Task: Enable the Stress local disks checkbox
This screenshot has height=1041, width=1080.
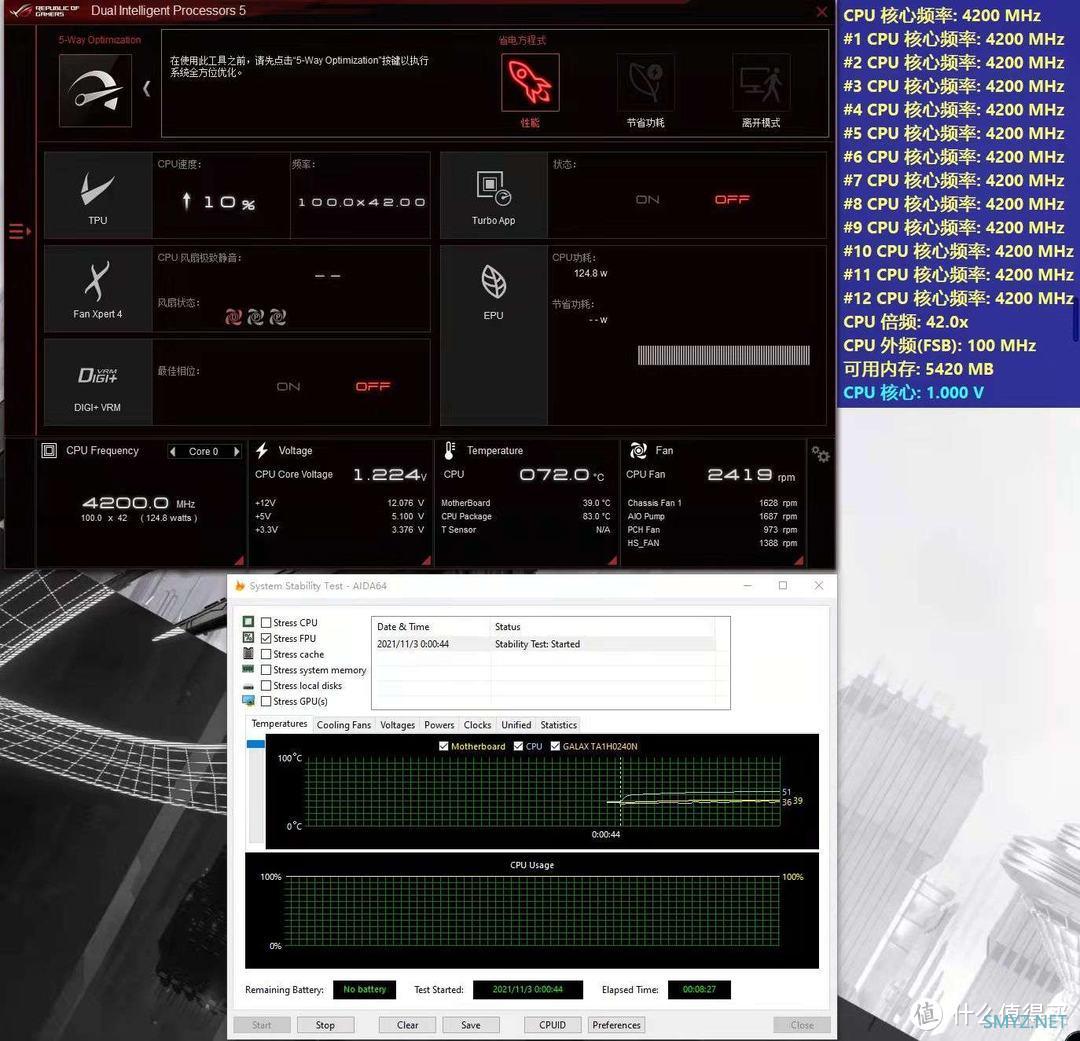Action: click(266, 686)
